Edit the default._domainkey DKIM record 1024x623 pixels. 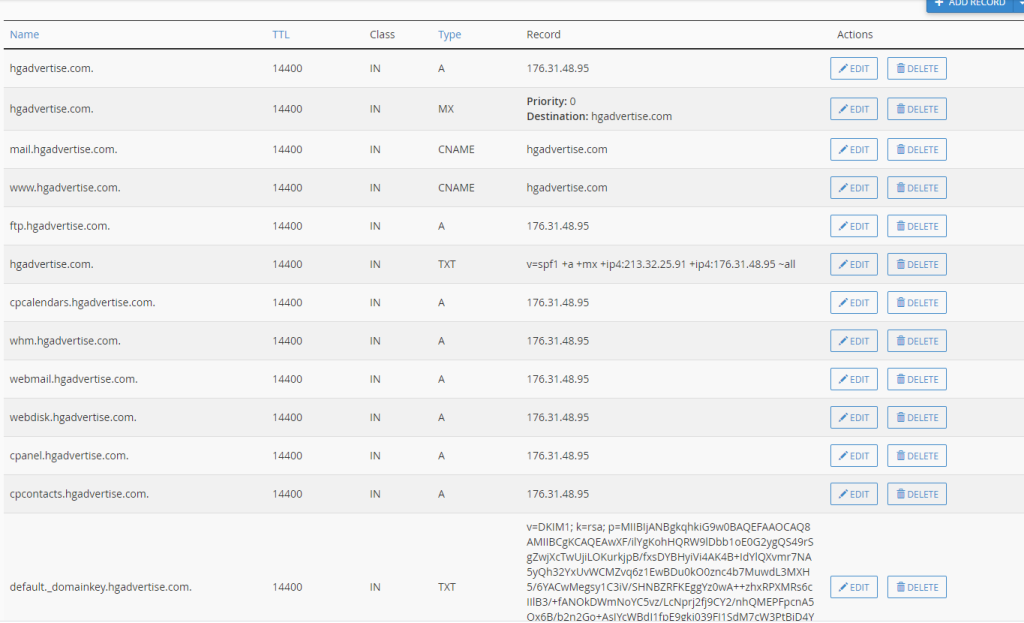(x=853, y=587)
